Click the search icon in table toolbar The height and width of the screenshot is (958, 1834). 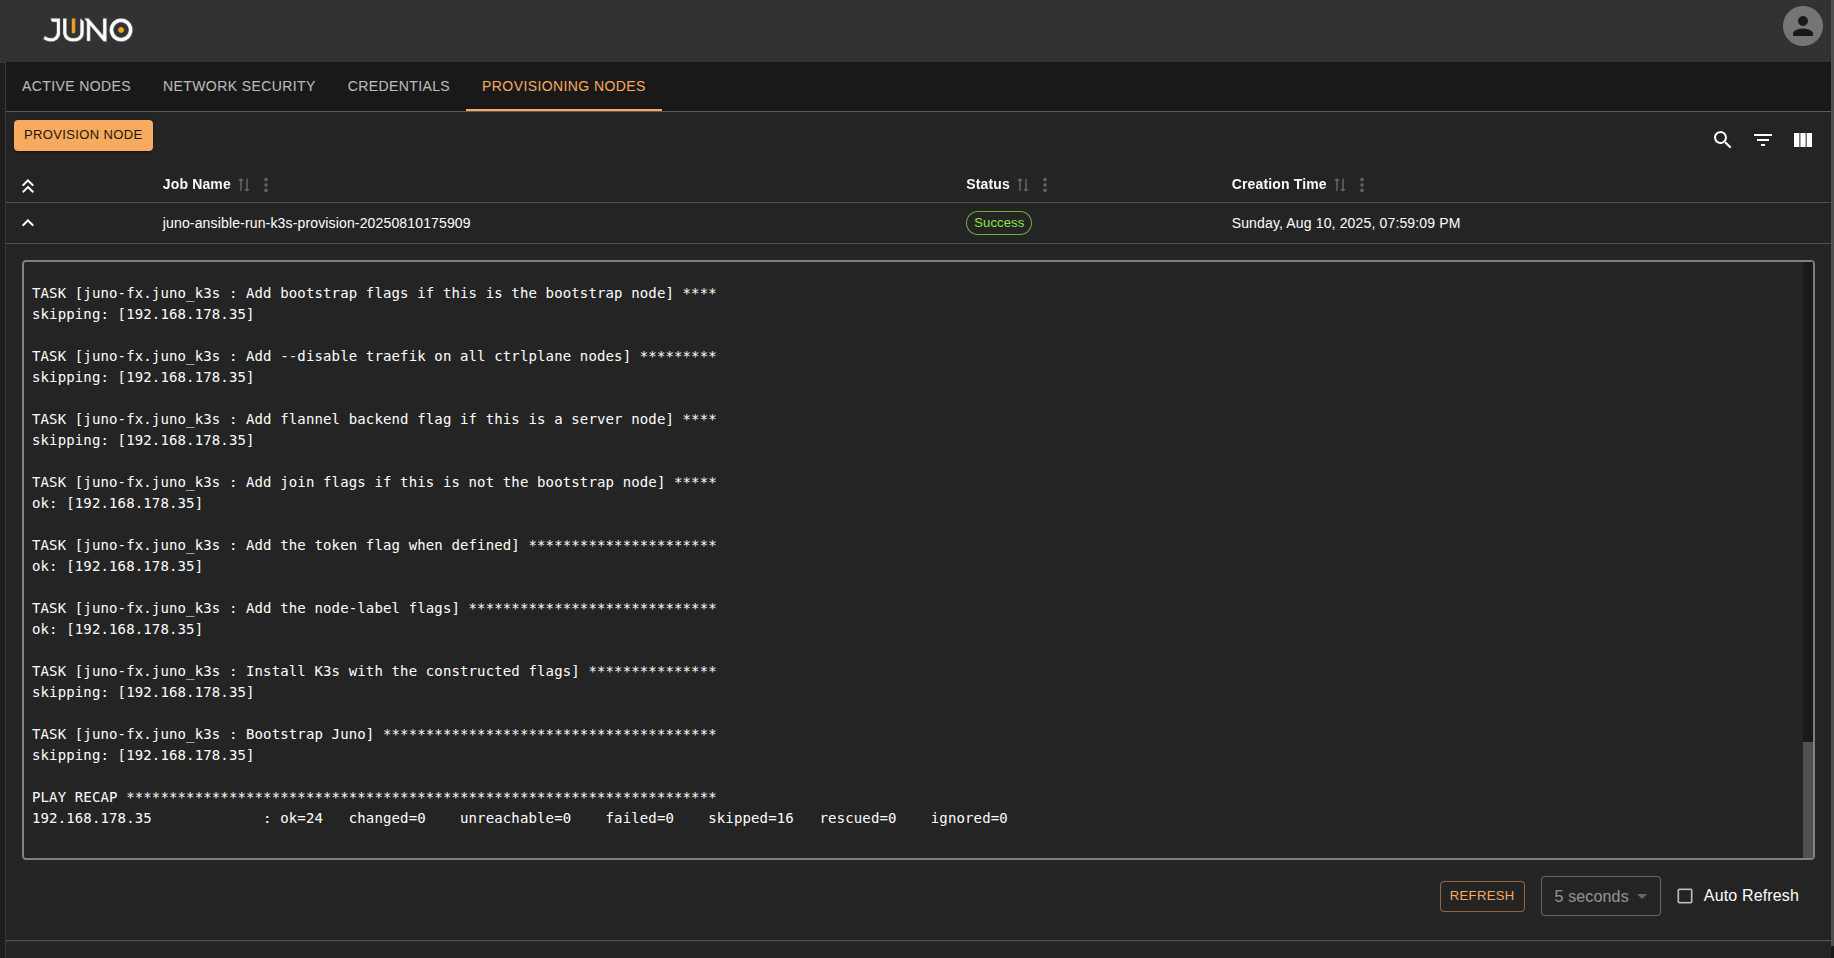pyautogui.click(x=1722, y=140)
